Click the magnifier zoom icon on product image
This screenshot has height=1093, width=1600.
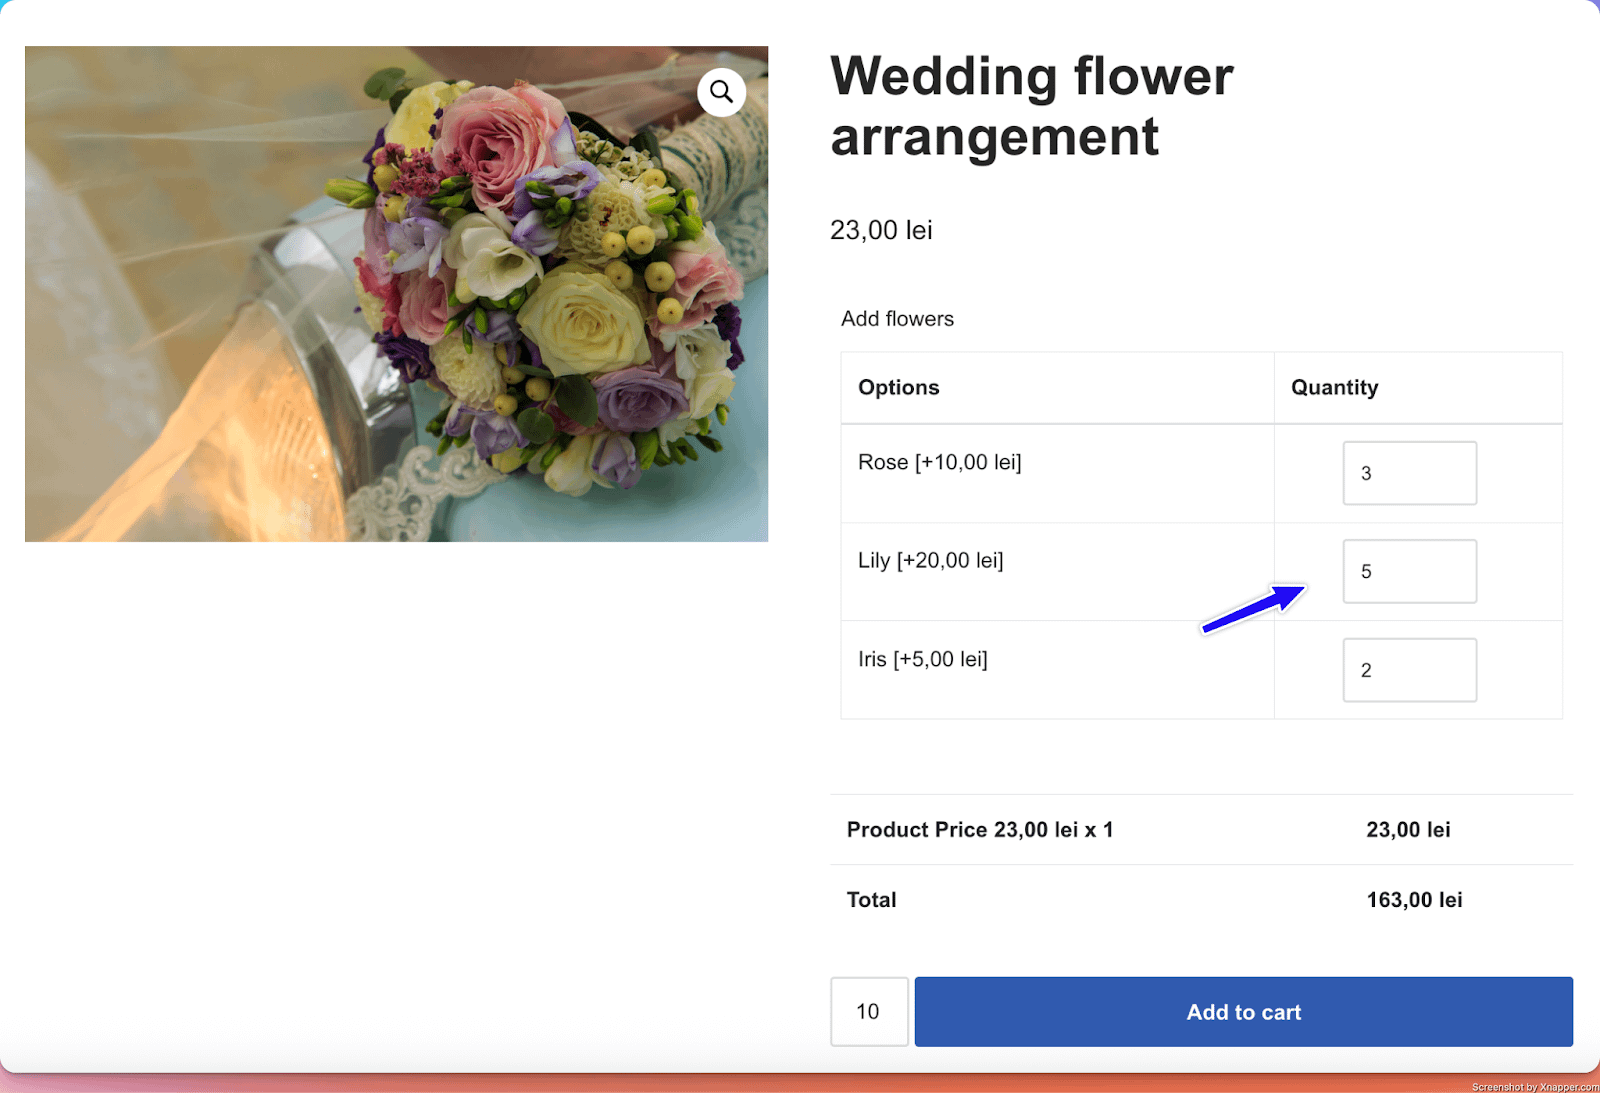click(x=721, y=92)
